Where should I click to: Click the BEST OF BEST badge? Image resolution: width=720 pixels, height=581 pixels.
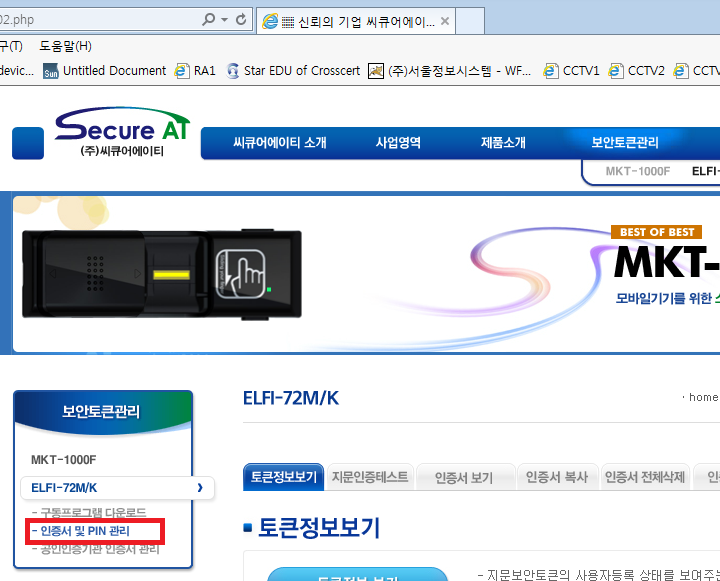pyautogui.click(x=656, y=232)
